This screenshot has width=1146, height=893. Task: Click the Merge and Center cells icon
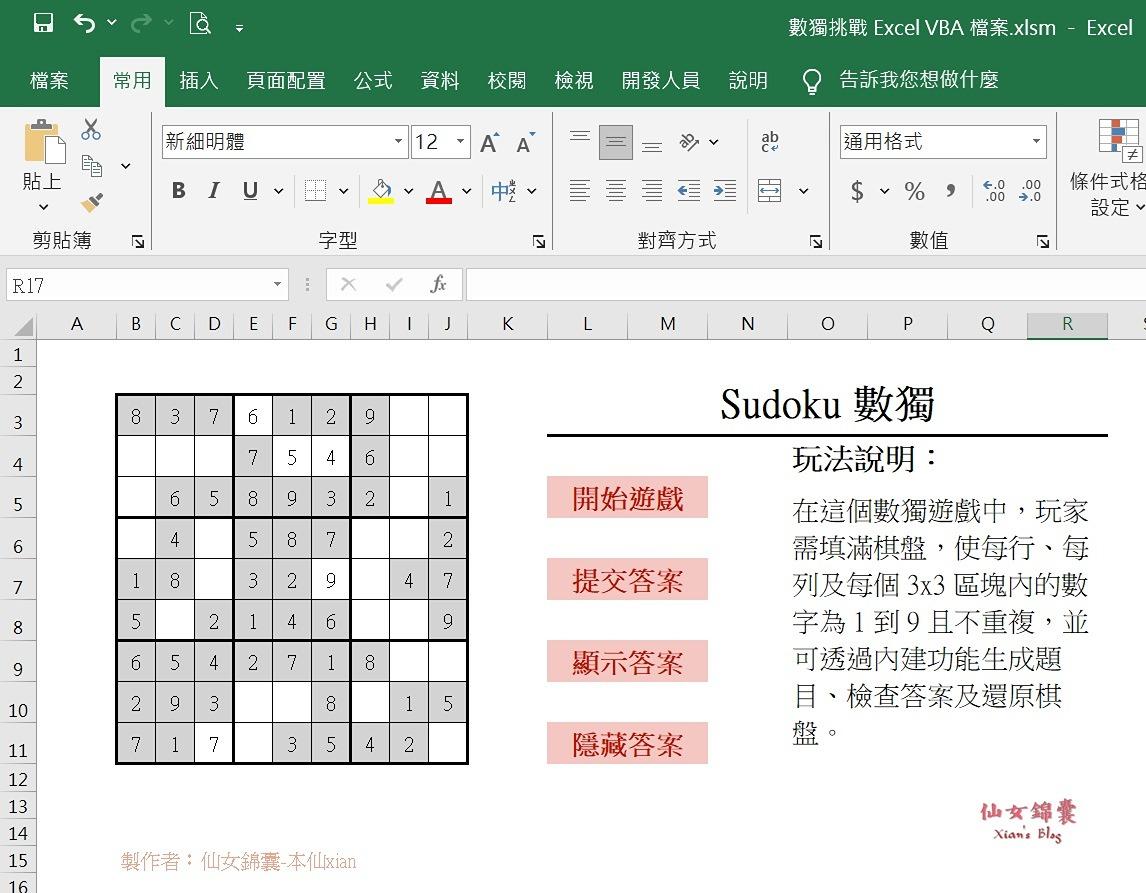pyautogui.click(x=769, y=190)
